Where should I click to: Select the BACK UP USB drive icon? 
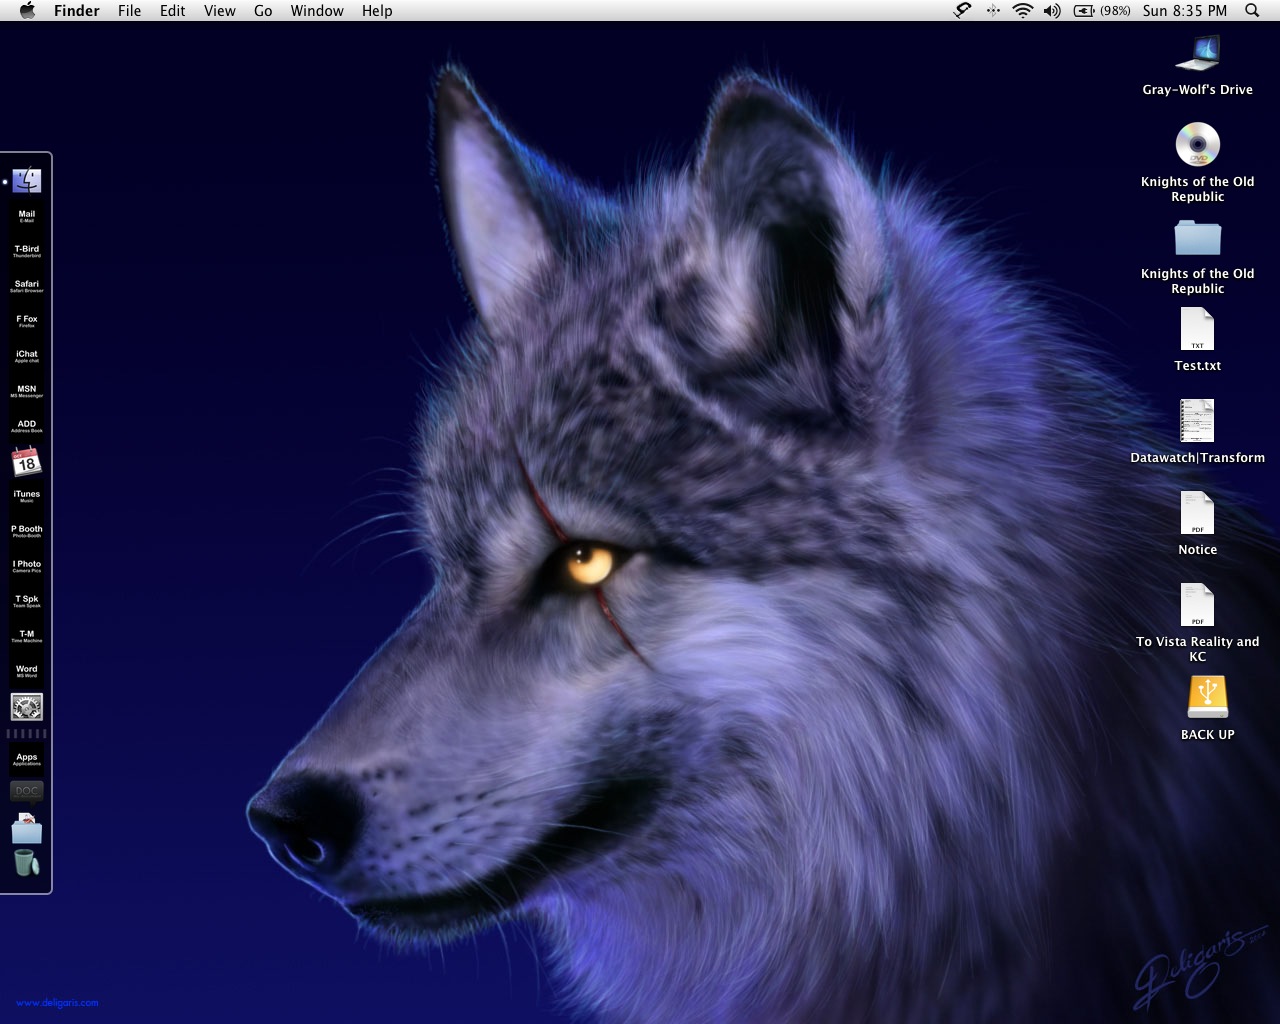click(1207, 697)
